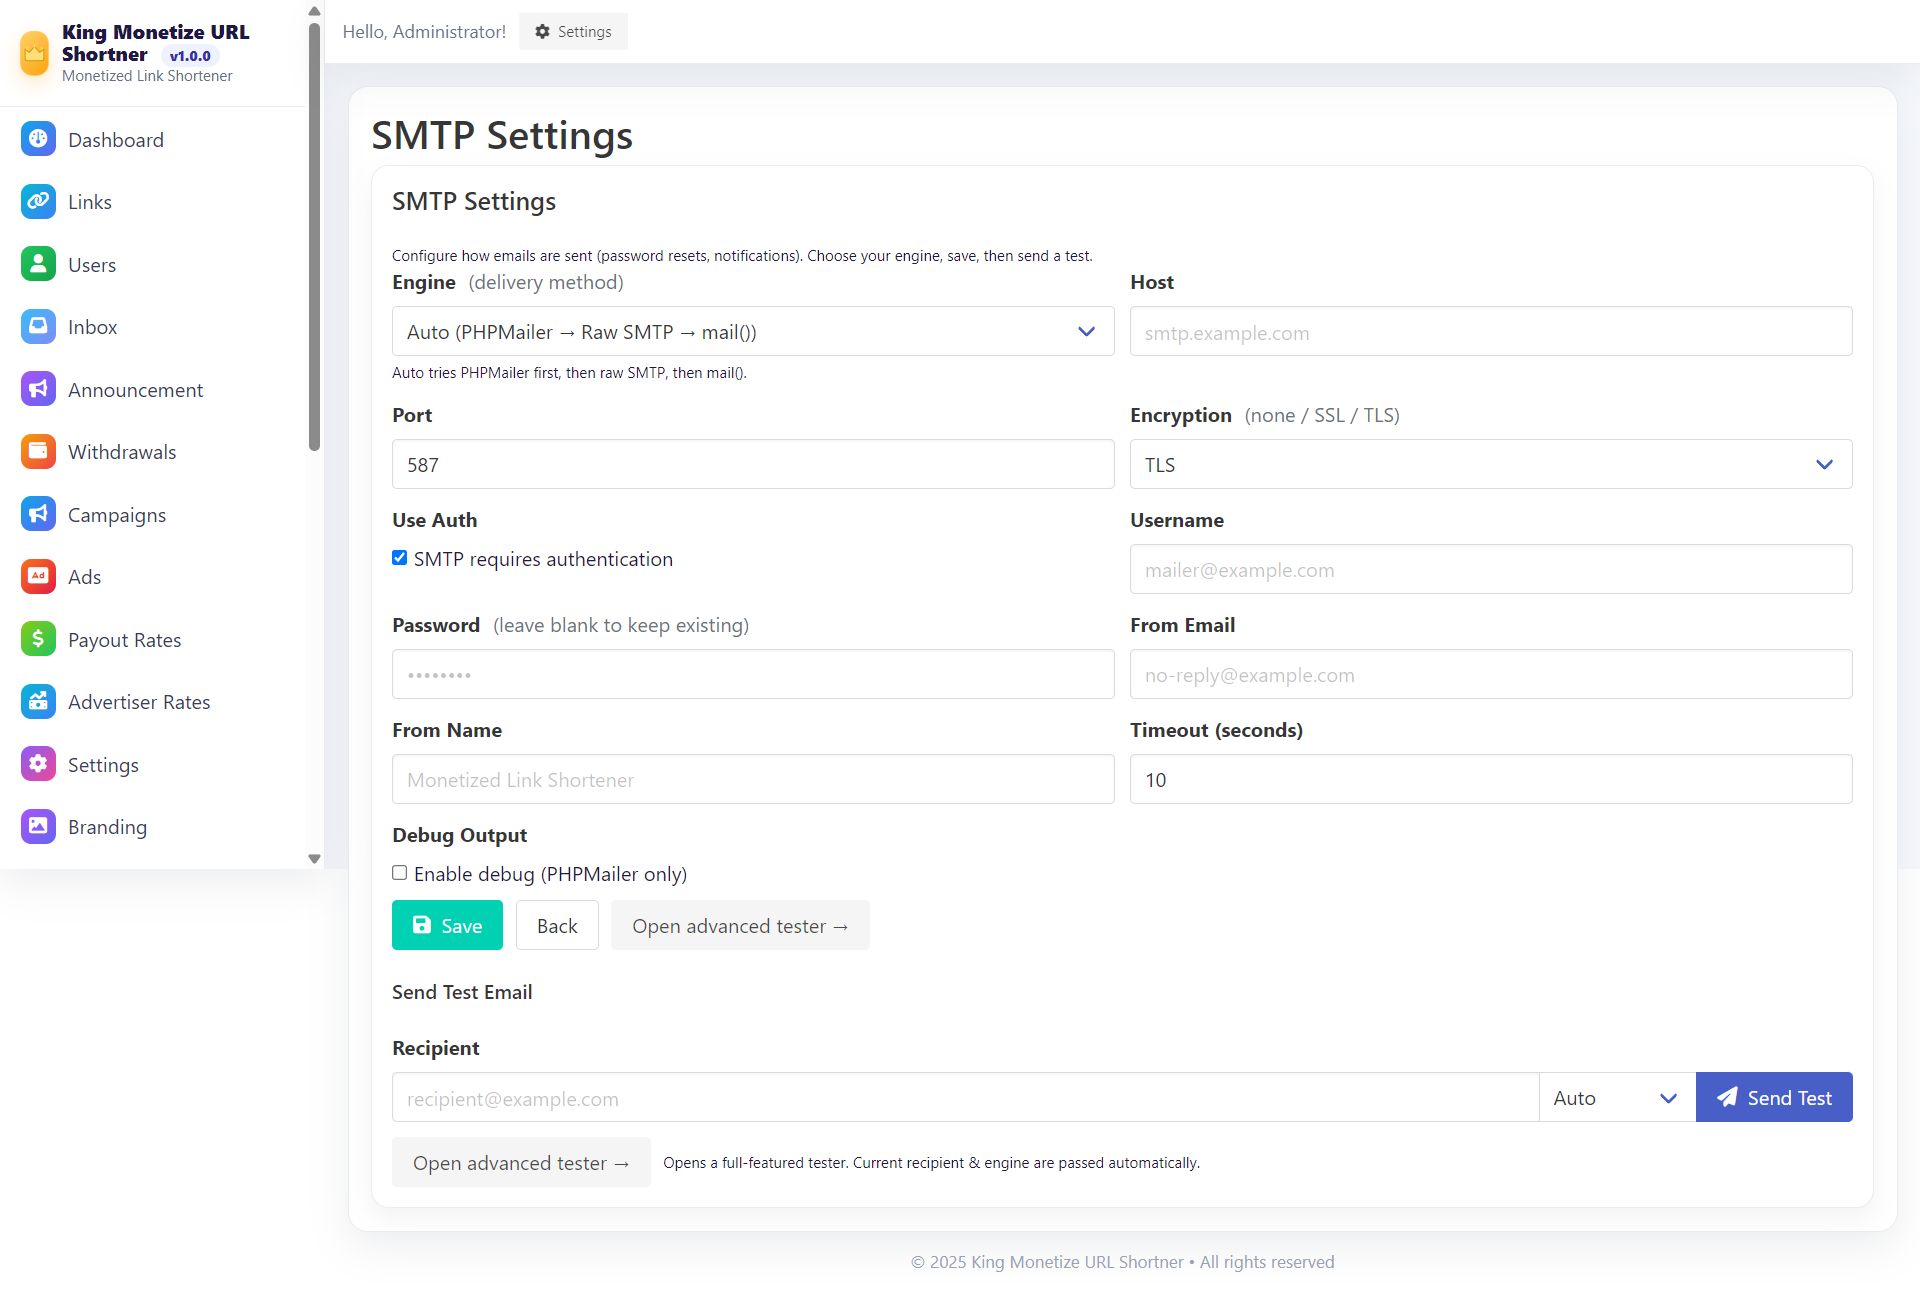Viewport: 1920px width, 1315px height.
Task: Click the Links chain icon
Action: click(x=38, y=202)
